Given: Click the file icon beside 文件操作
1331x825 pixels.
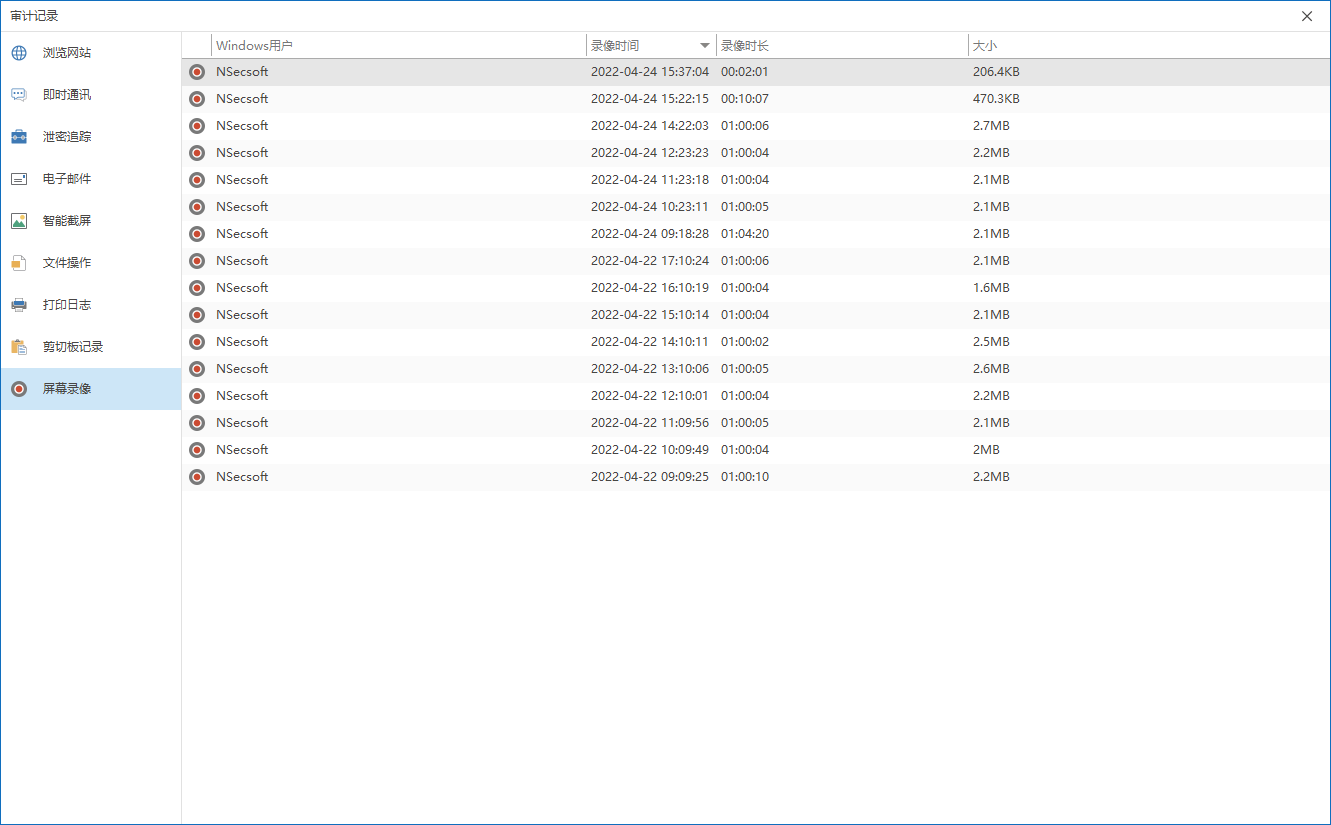Looking at the screenshot, I should click(x=19, y=263).
